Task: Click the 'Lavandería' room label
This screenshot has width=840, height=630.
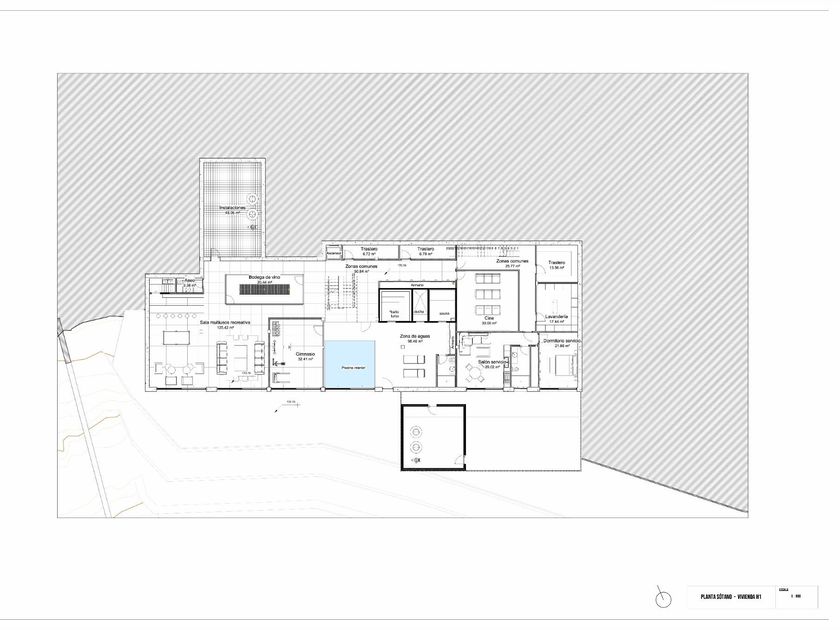Action: coord(557,317)
